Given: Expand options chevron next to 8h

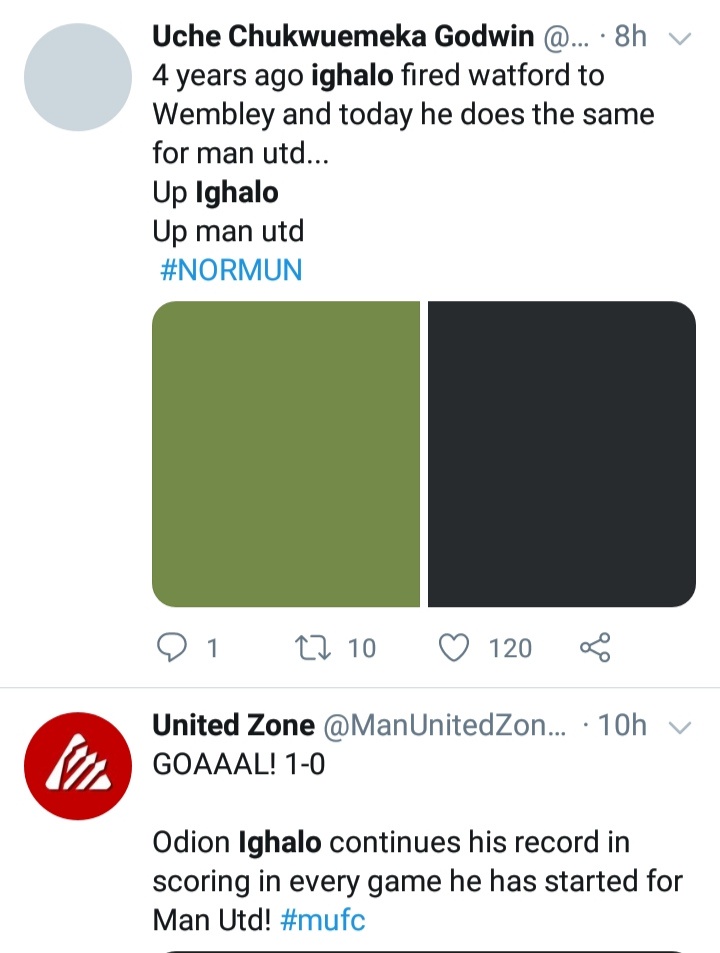Looking at the screenshot, I should point(680,38).
